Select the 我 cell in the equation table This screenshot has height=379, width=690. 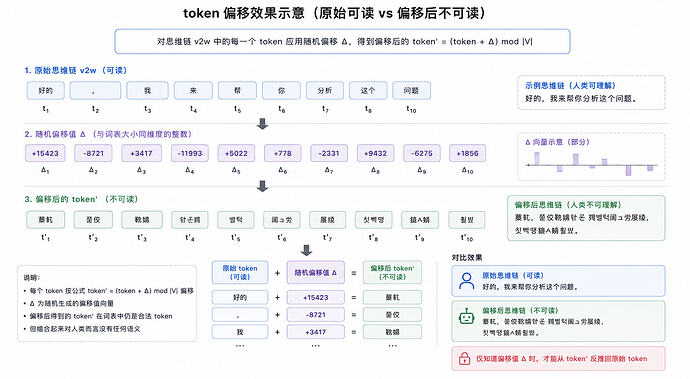240,332
